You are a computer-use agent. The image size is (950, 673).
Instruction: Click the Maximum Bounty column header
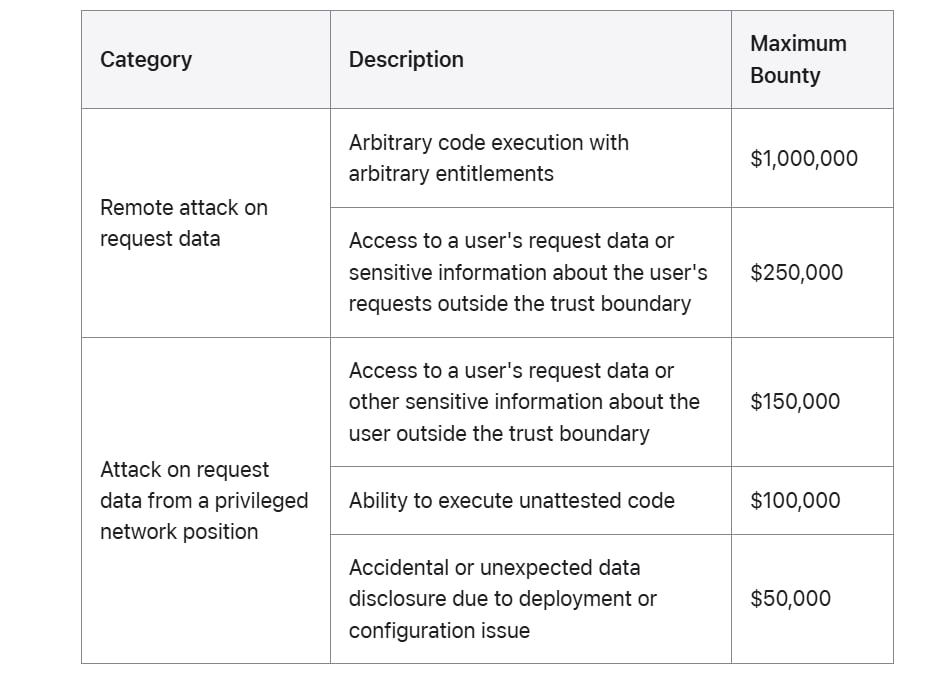(798, 59)
